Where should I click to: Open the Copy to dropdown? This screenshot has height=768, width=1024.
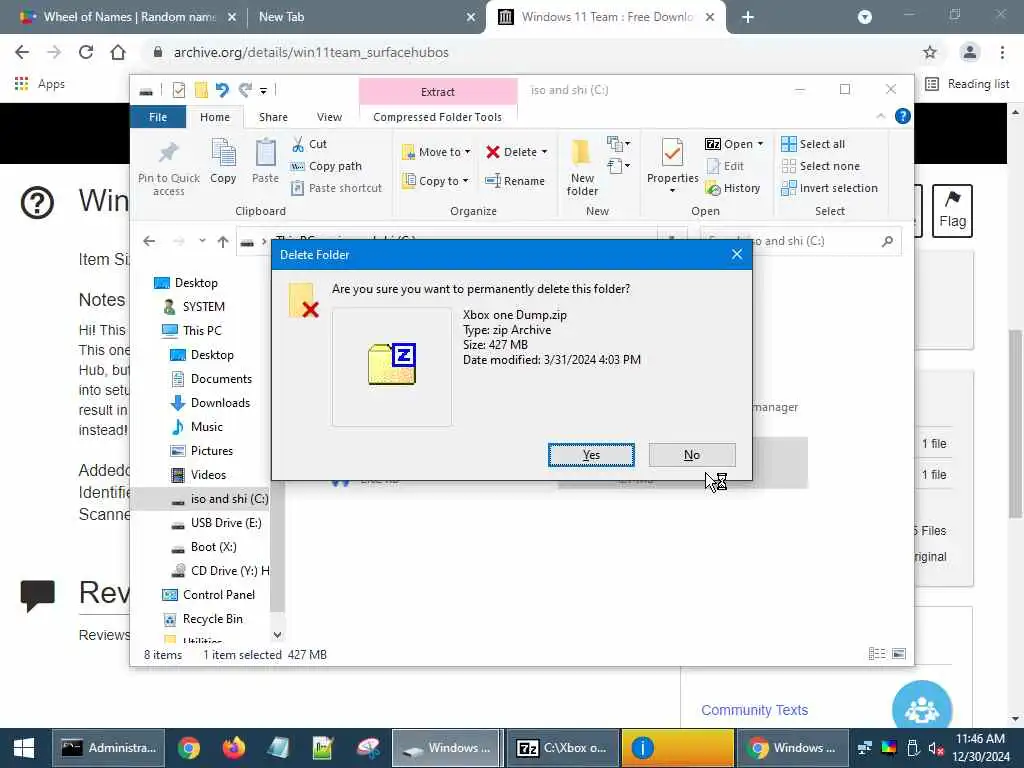[x=435, y=181]
